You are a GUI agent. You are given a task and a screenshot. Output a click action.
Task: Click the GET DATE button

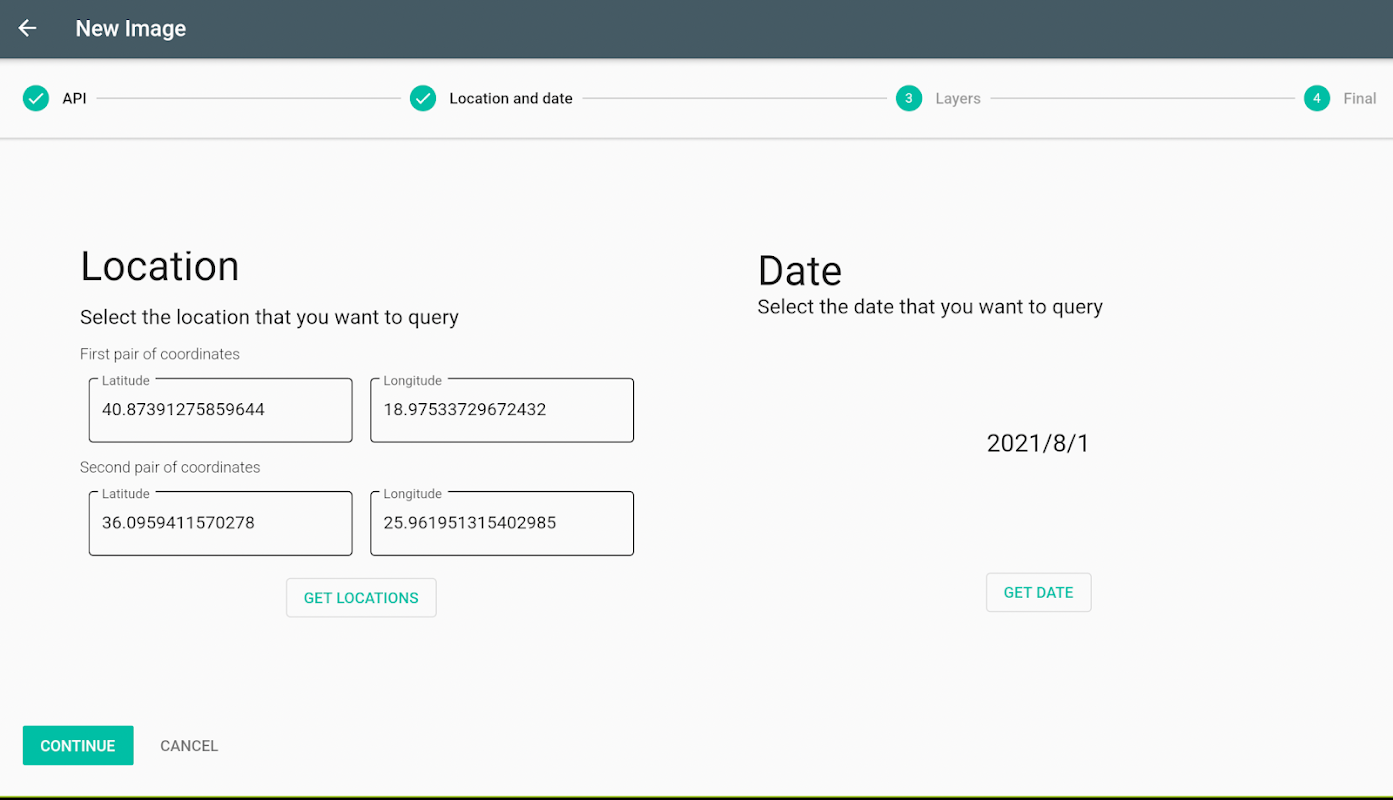point(1038,593)
